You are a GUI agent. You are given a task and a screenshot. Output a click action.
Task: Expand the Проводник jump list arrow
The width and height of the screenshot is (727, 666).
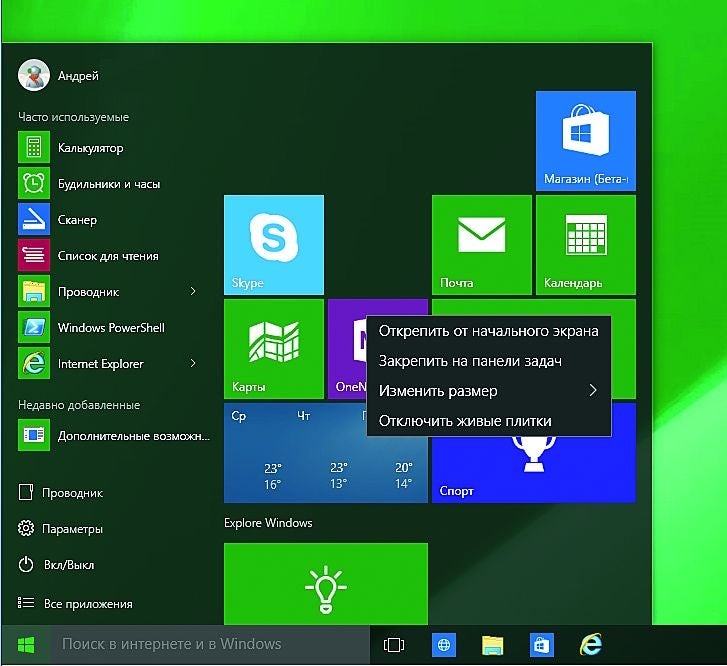click(193, 291)
